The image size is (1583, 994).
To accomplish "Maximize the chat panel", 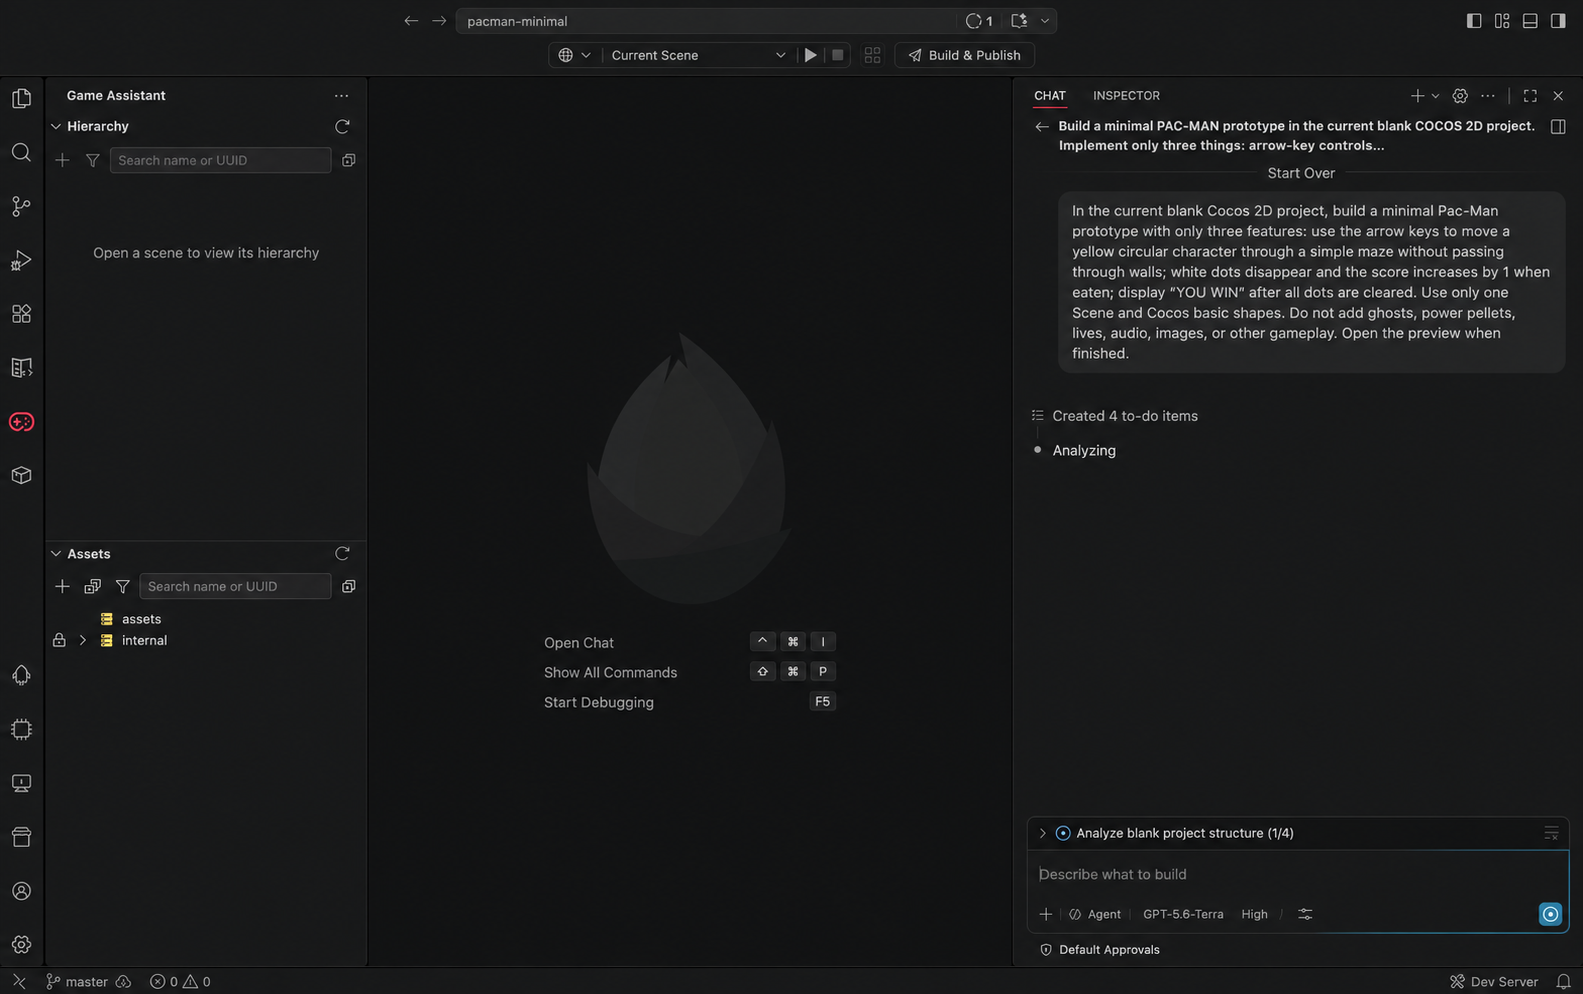I will pyautogui.click(x=1530, y=96).
